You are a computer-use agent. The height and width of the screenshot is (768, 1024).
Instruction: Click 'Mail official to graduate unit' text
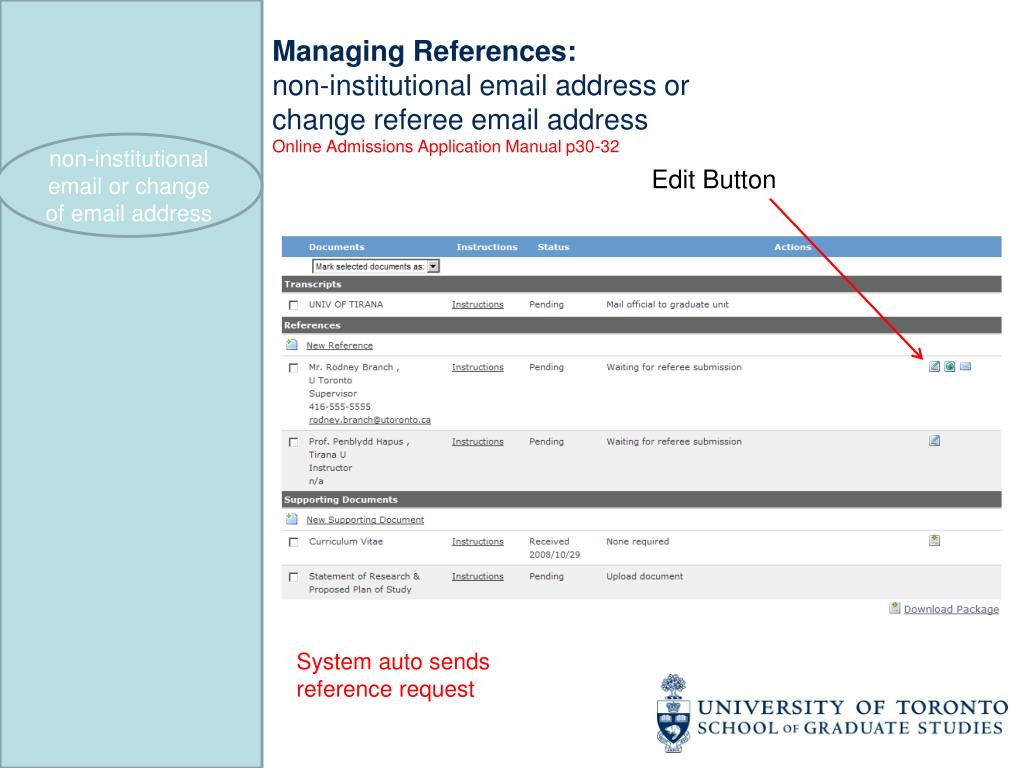(x=667, y=304)
